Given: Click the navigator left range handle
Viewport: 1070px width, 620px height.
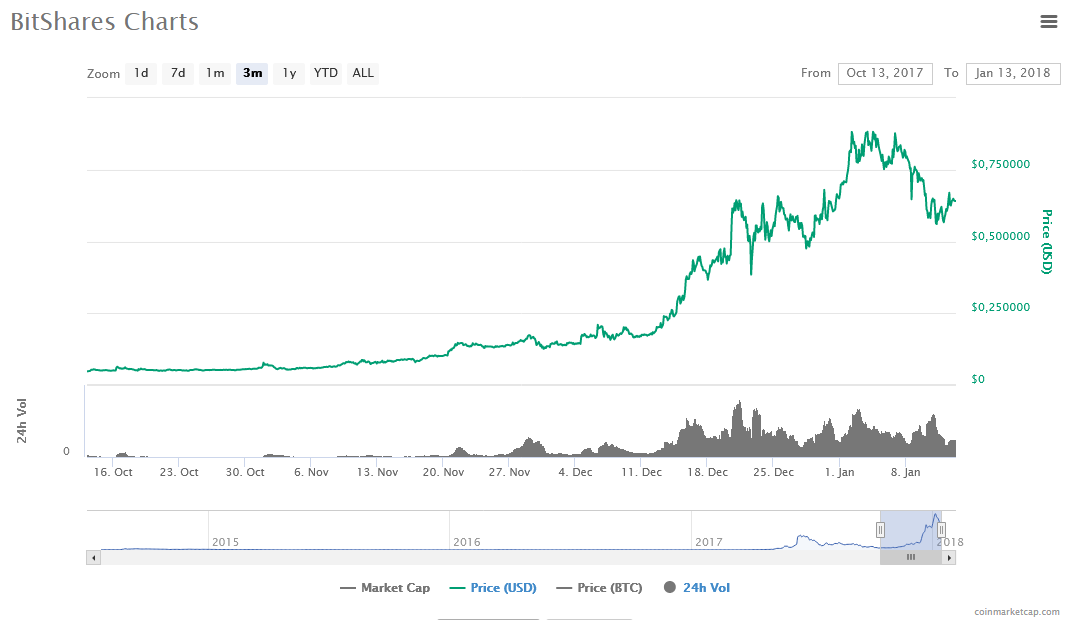Looking at the screenshot, I should (x=880, y=530).
